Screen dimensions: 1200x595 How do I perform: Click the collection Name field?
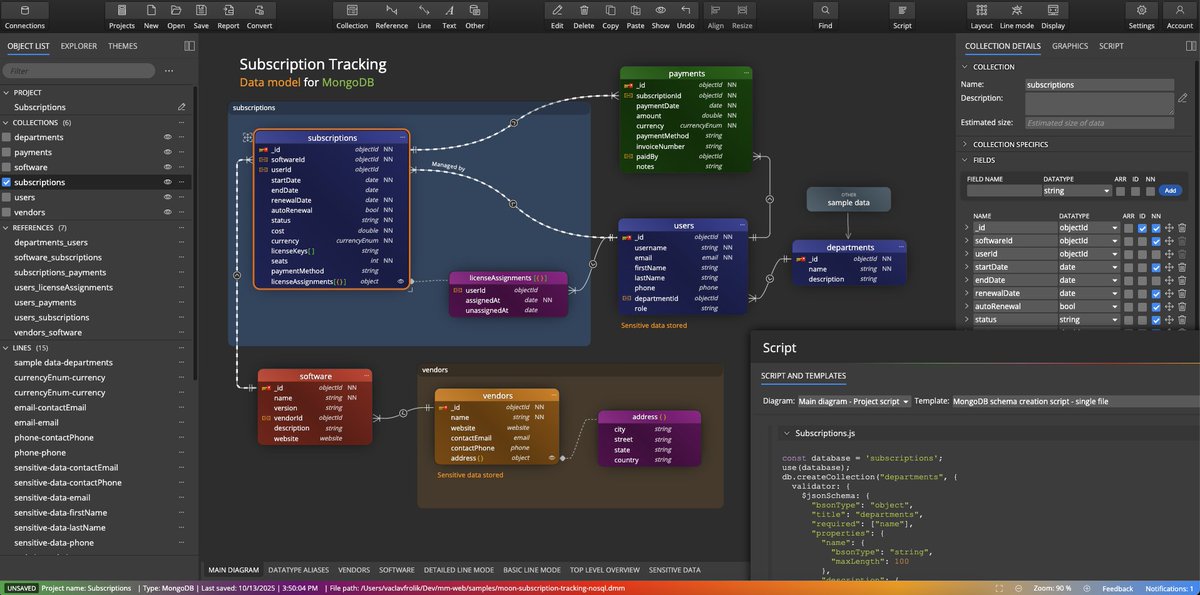pyautogui.click(x=1099, y=85)
